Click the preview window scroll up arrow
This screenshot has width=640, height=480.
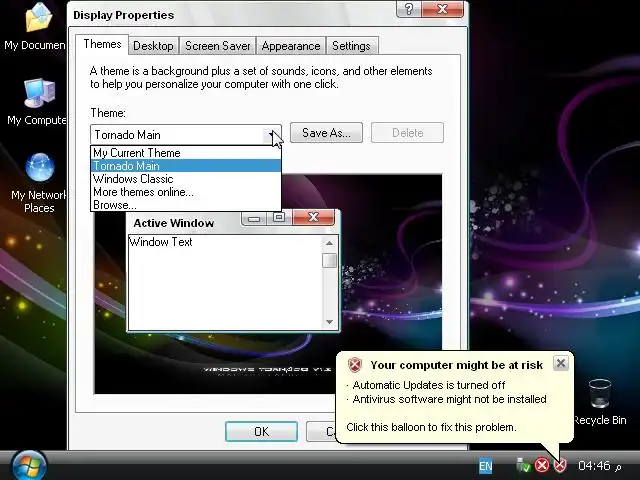pos(329,243)
